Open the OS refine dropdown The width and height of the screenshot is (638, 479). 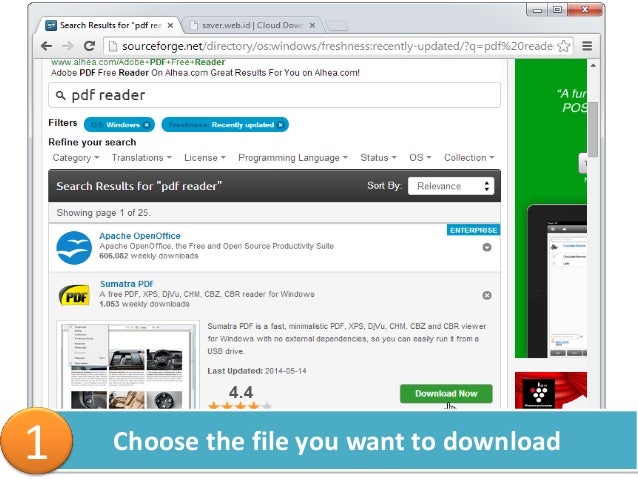(420, 158)
